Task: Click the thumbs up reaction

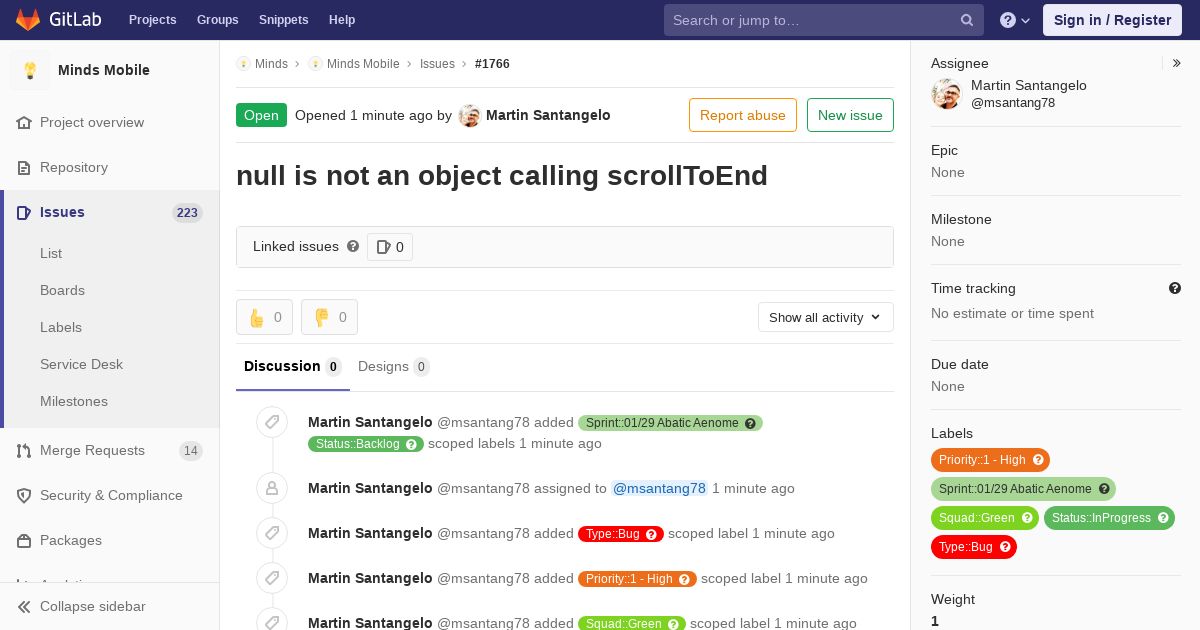Action: [264, 317]
